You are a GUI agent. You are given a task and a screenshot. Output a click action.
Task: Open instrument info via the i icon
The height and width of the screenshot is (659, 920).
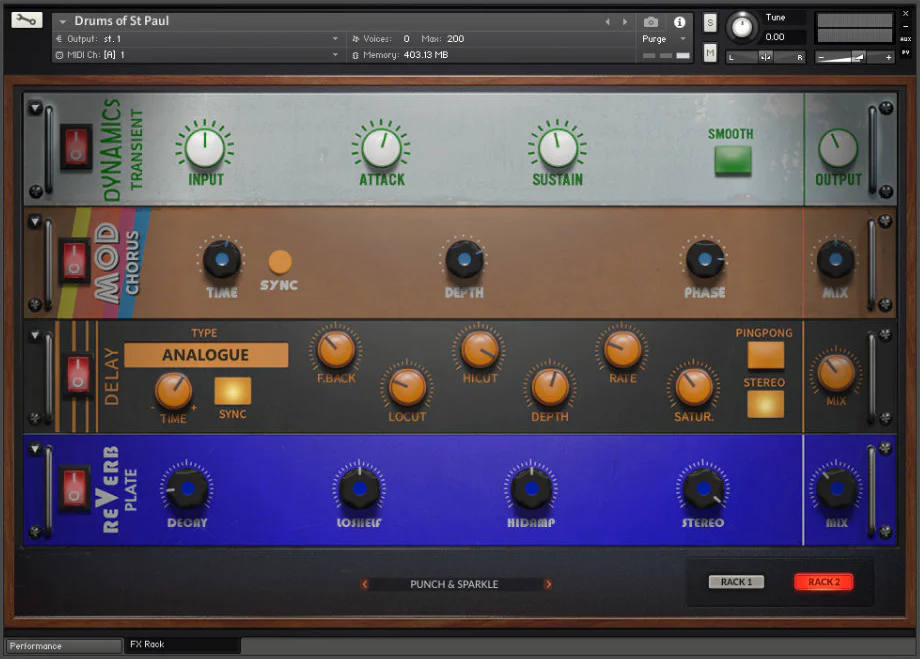click(681, 20)
